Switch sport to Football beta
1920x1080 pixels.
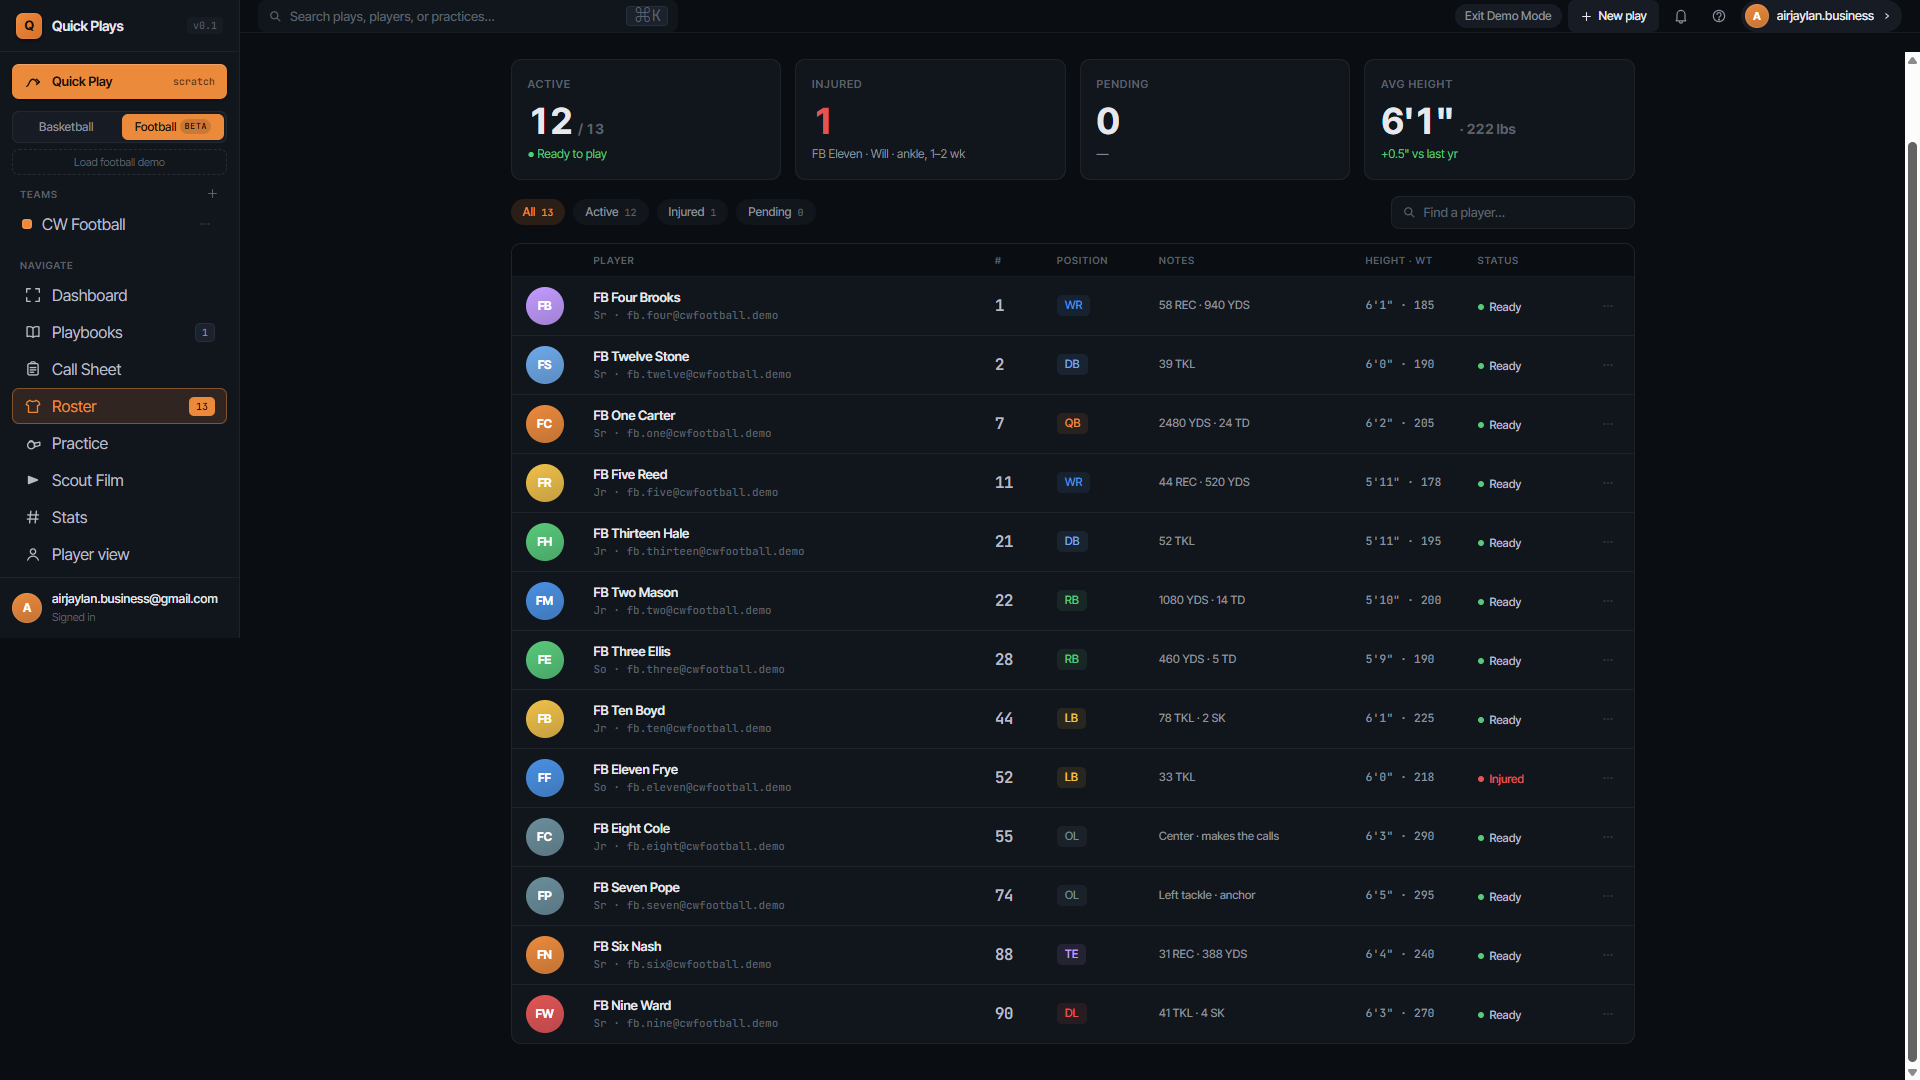click(172, 127)
